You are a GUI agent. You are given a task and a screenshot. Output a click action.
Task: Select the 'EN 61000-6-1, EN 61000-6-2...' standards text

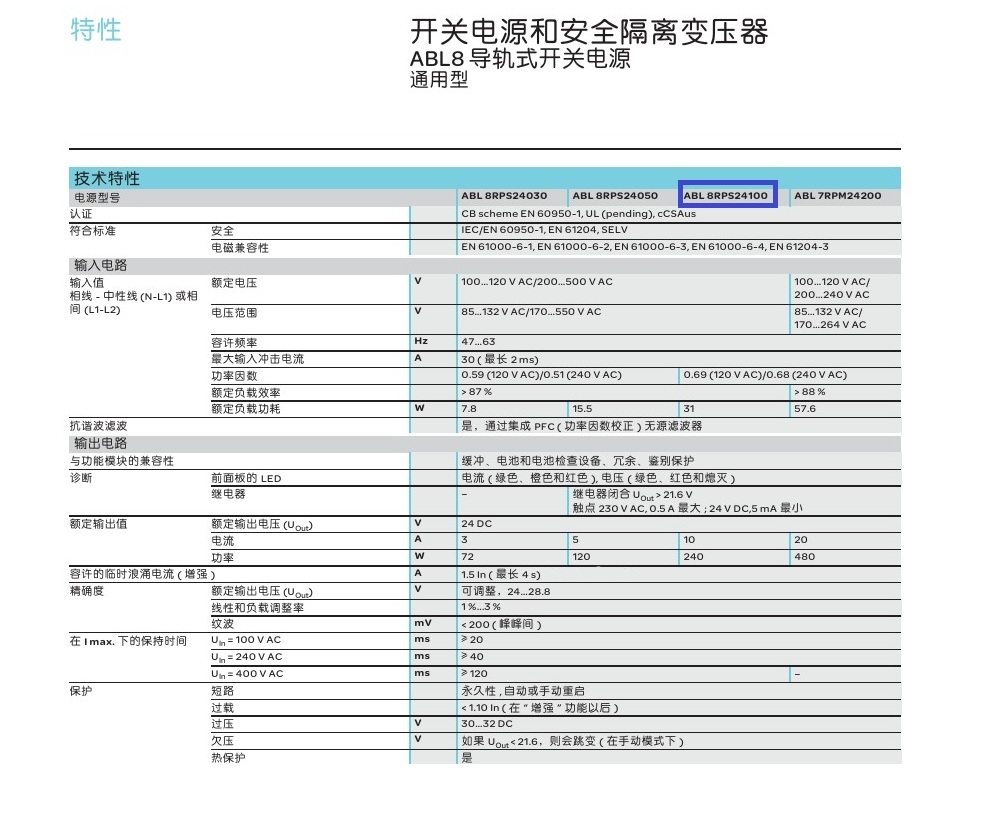[645, 247]
